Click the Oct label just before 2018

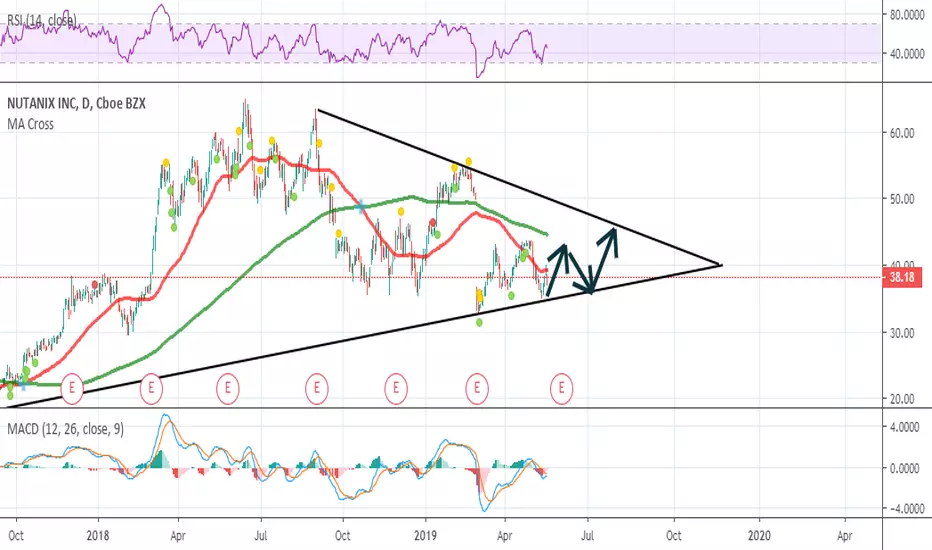point(16,536)
